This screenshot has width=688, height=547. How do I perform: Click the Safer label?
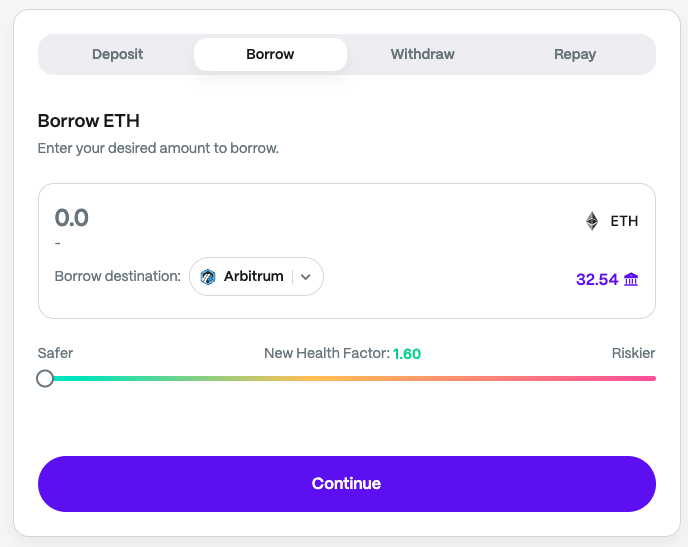(x=55, y=353)
